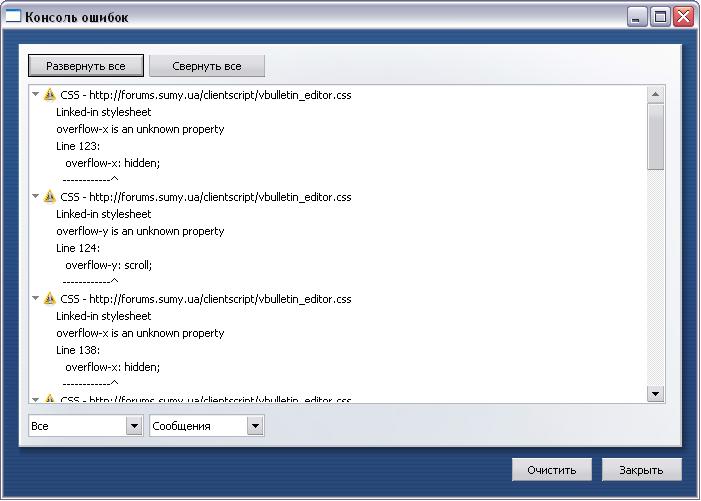Maximize the Консоль ошибок window
Viewport: 701px width, 501px height.
(x=660, y=17)
